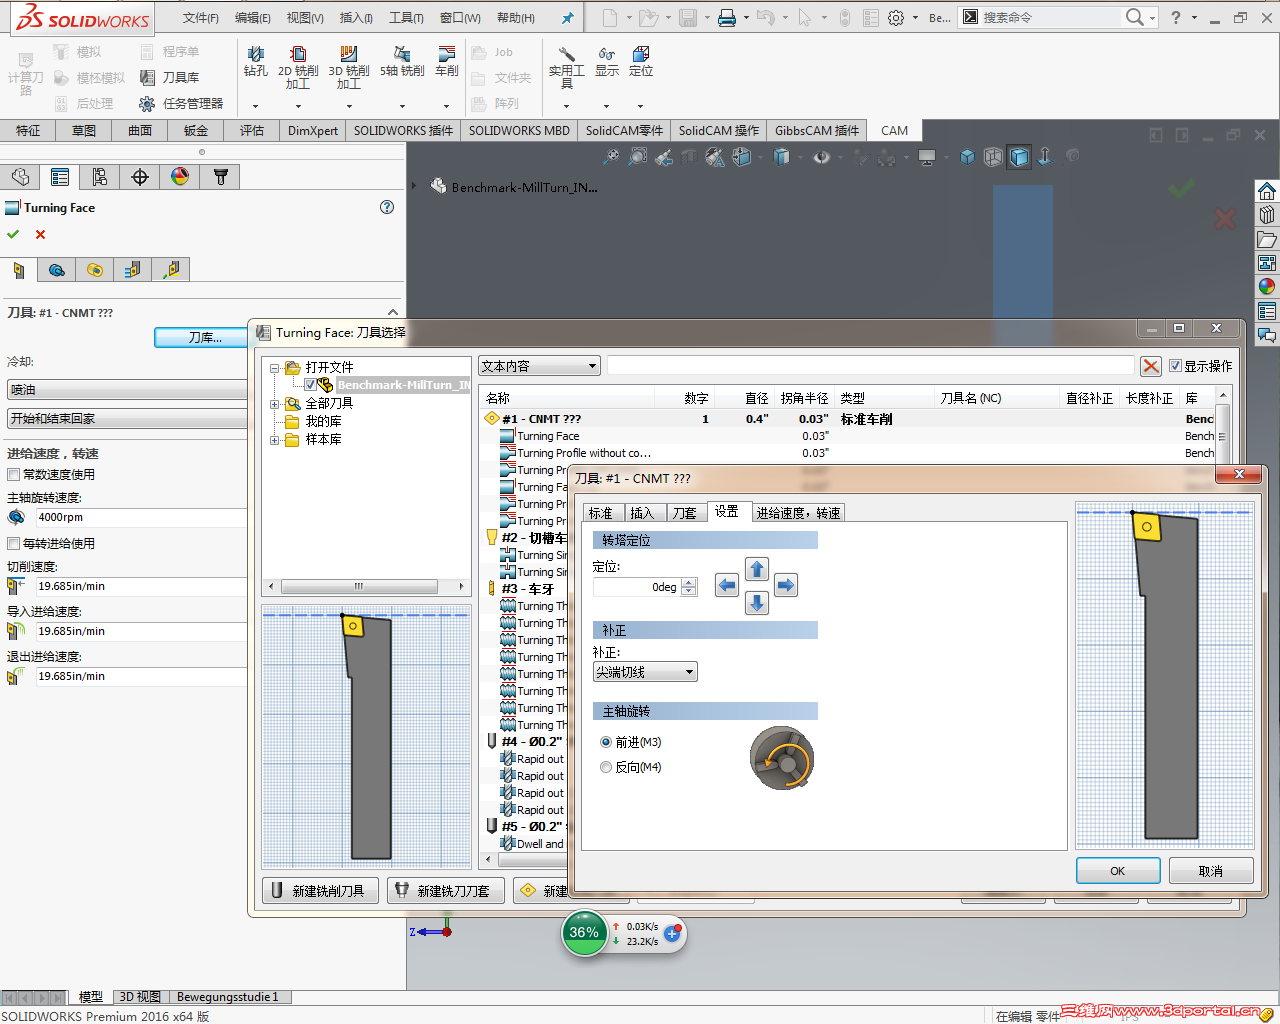Image resolution: width=1280 pixels, height=1024 pixels.
Task: Click OK in the tool dialog
Action: (1118, 871)
